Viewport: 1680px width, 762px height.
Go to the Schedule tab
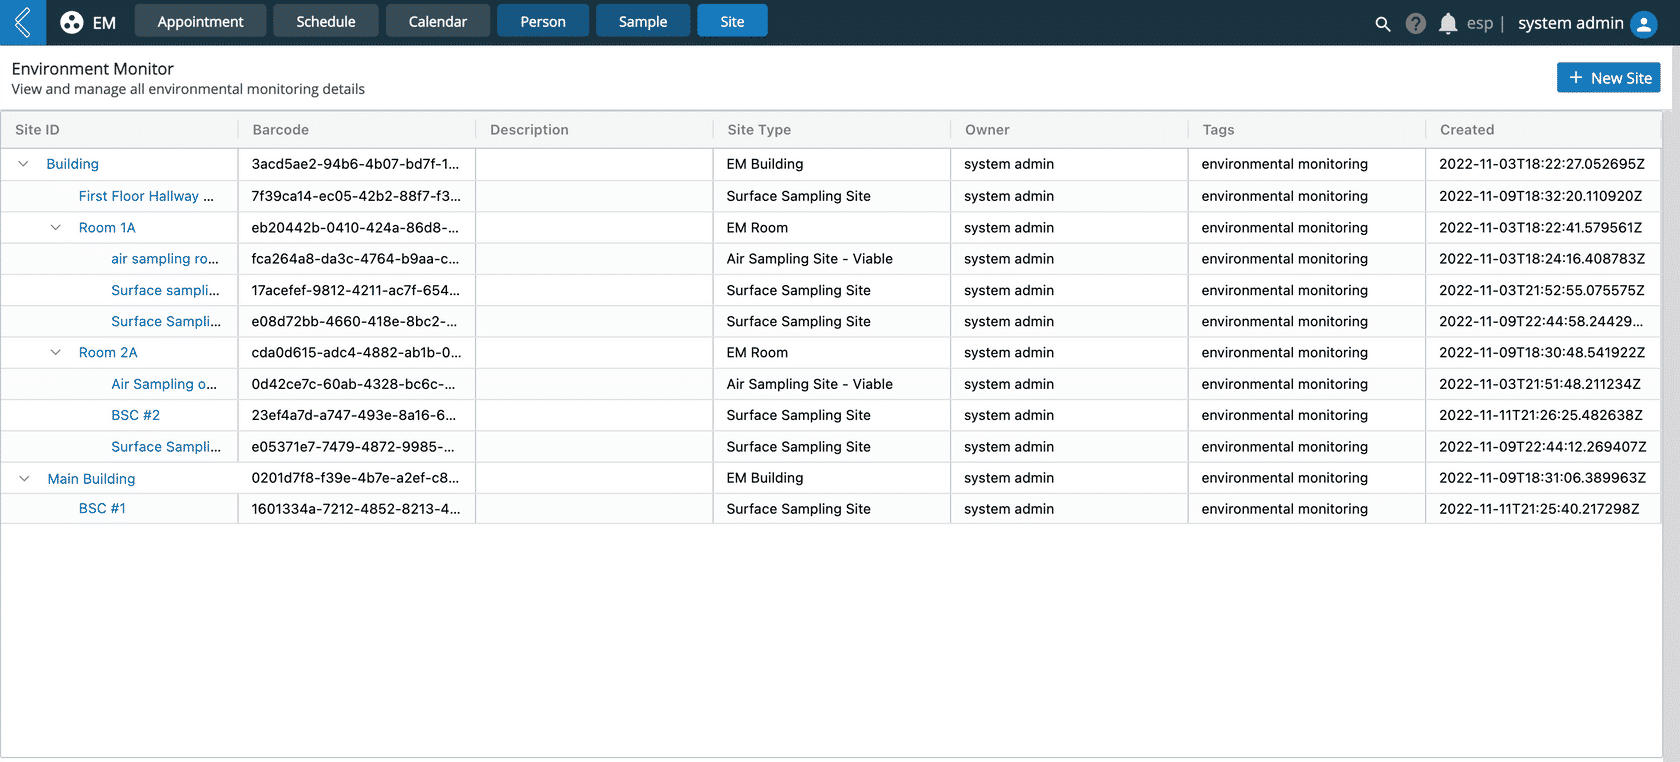pyautogui.click(x=326, y=21)
